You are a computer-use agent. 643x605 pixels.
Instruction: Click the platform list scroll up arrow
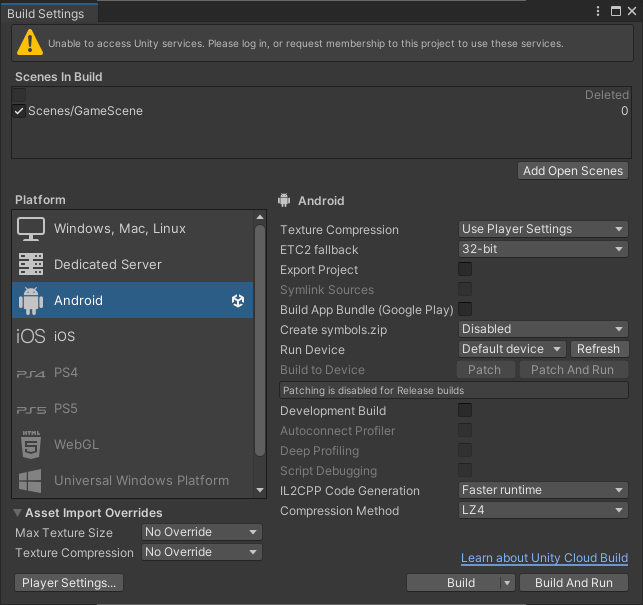[260, 217]
